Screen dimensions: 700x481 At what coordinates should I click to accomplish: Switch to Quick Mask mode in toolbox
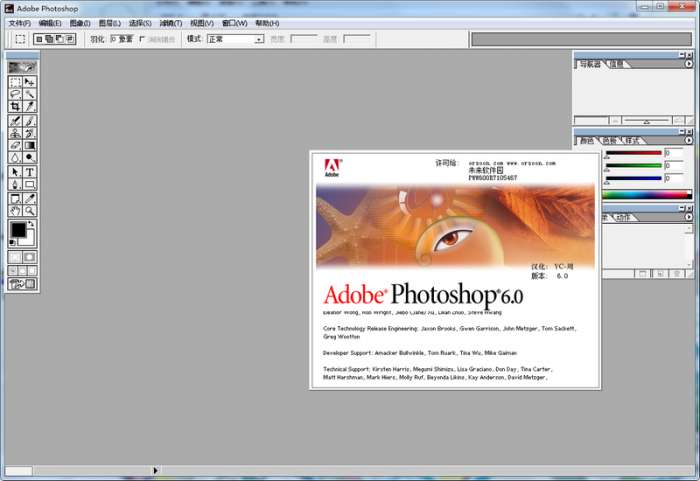[x=29, y=257]
